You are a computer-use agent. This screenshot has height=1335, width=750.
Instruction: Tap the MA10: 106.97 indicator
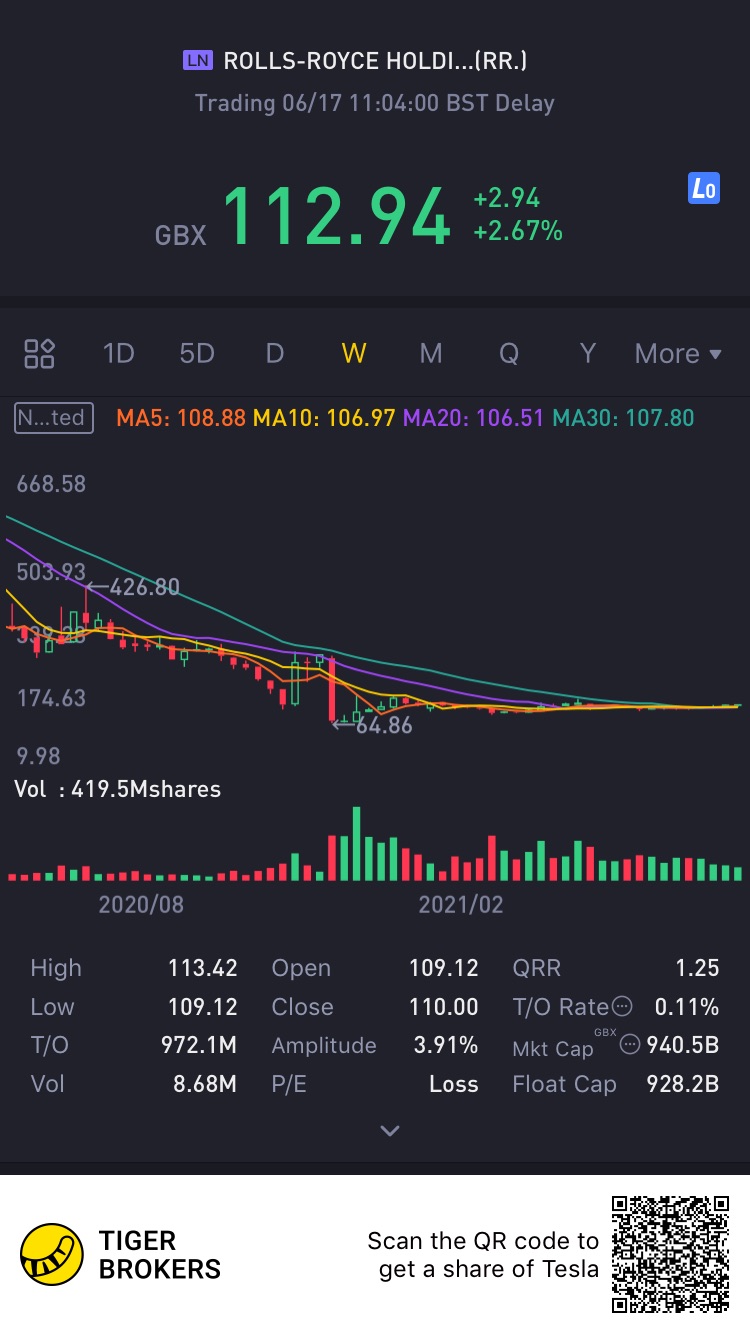pyautogui.click(x=324, y=417)
